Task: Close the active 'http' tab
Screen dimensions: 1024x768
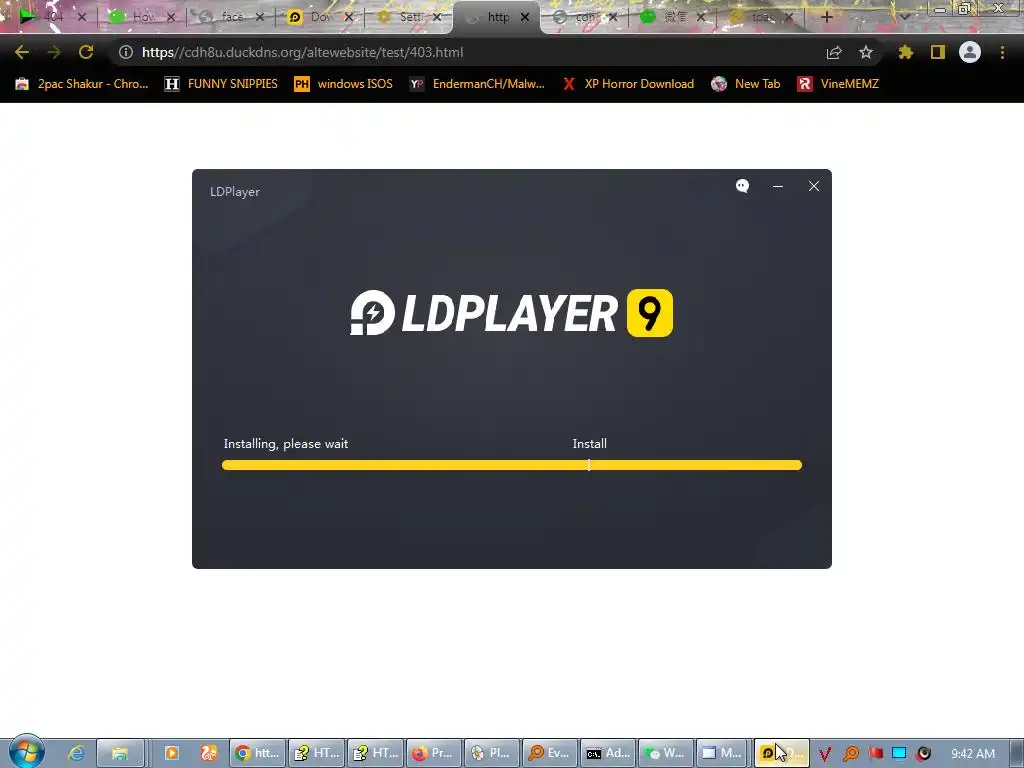Action: tap(524, 17)
